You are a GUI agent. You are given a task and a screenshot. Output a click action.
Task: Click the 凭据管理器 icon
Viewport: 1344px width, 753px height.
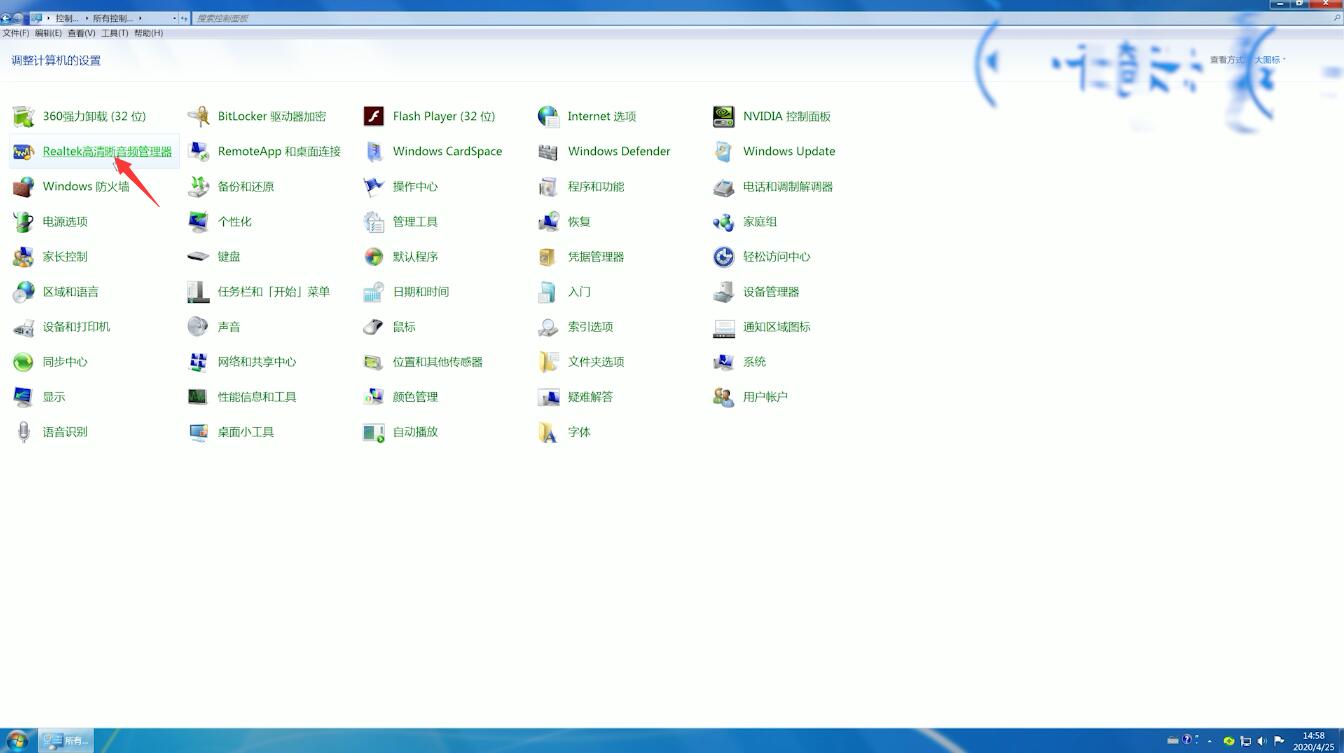click(549, 257)
